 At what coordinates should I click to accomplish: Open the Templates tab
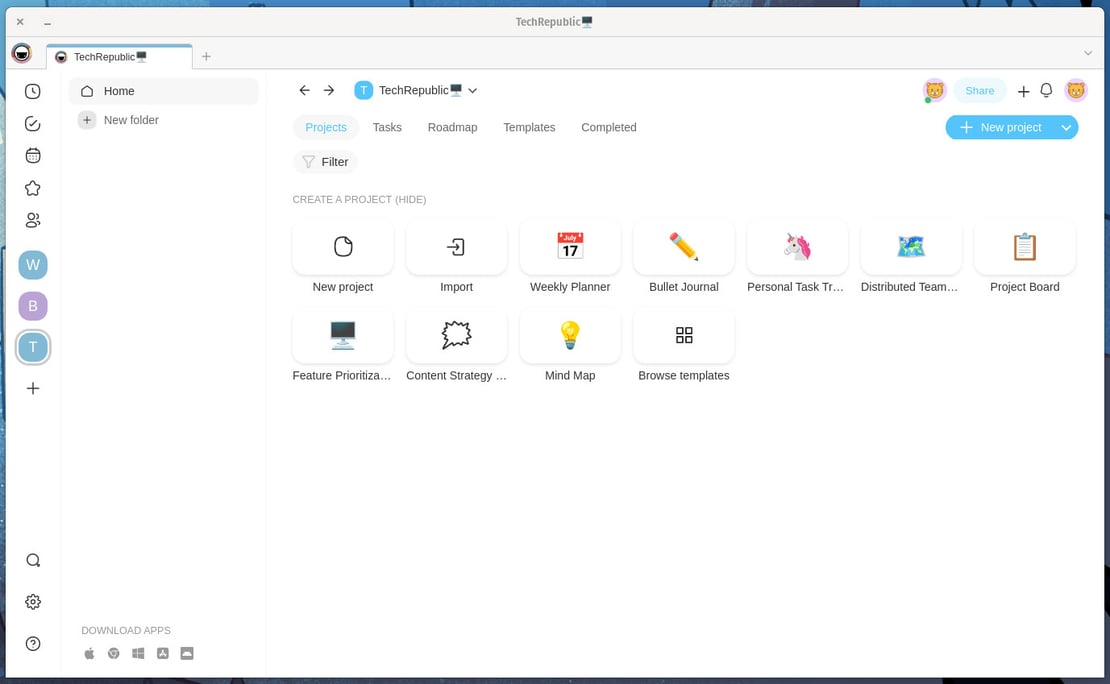point(530,127)
